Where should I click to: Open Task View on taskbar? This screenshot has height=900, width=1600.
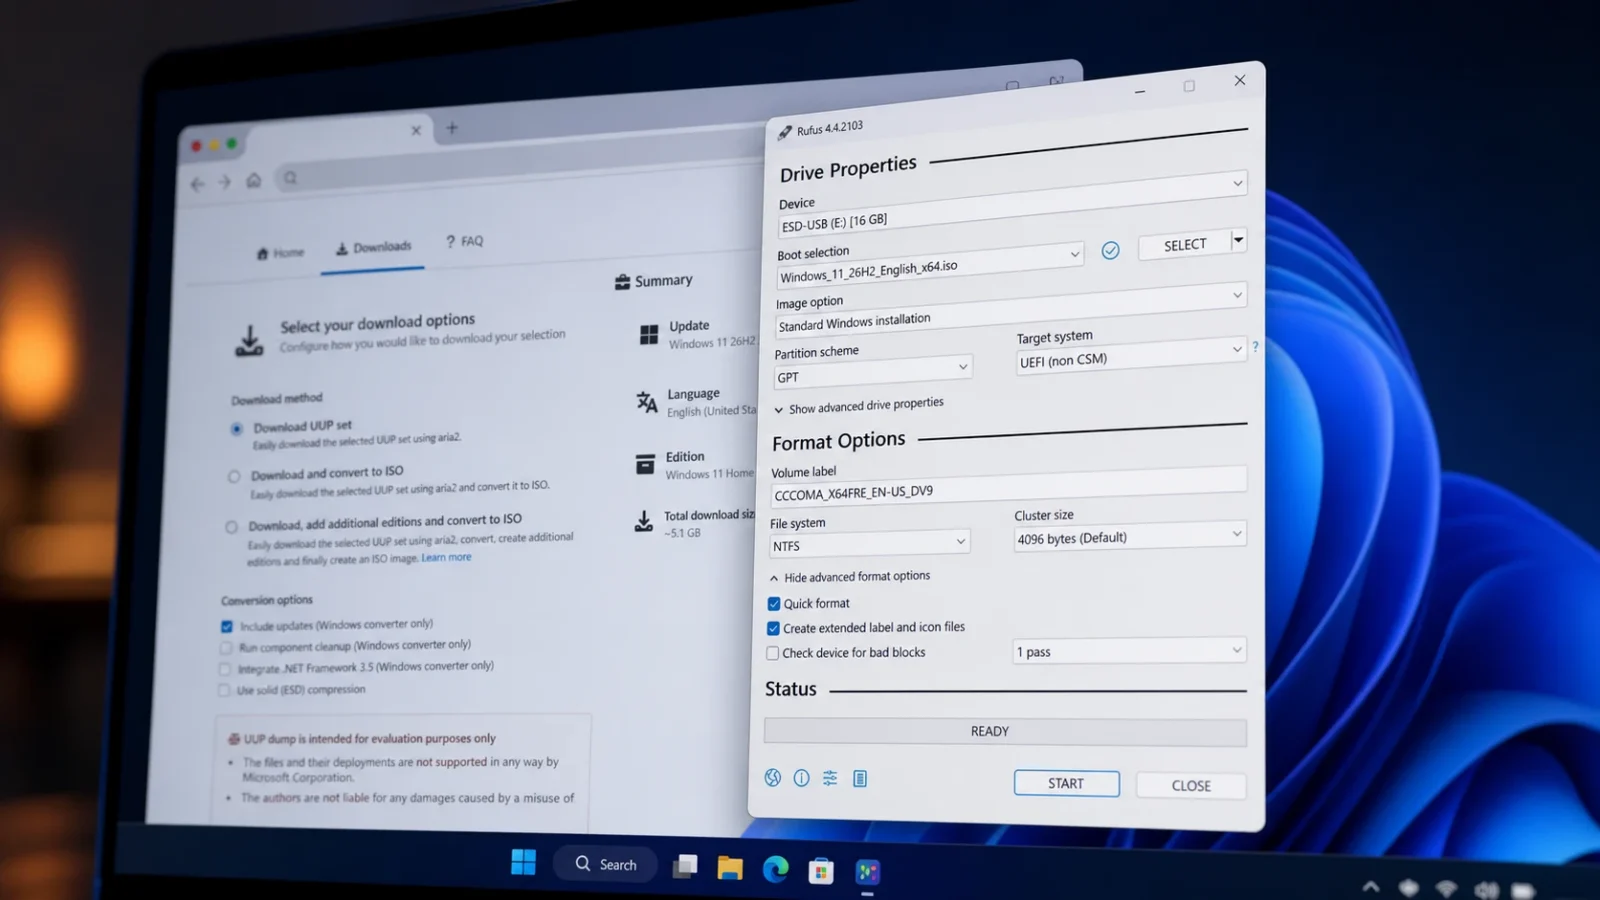pyautogui.click(x=685, y=866)
